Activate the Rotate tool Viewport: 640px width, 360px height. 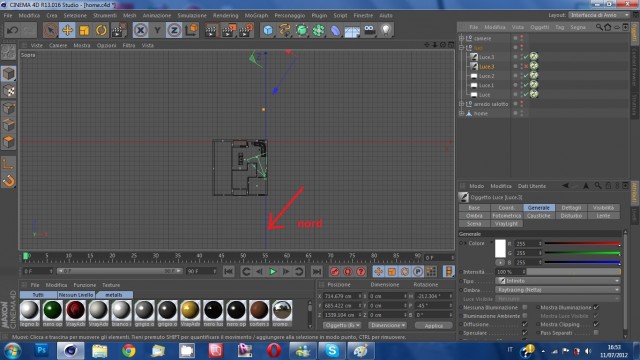101,30
